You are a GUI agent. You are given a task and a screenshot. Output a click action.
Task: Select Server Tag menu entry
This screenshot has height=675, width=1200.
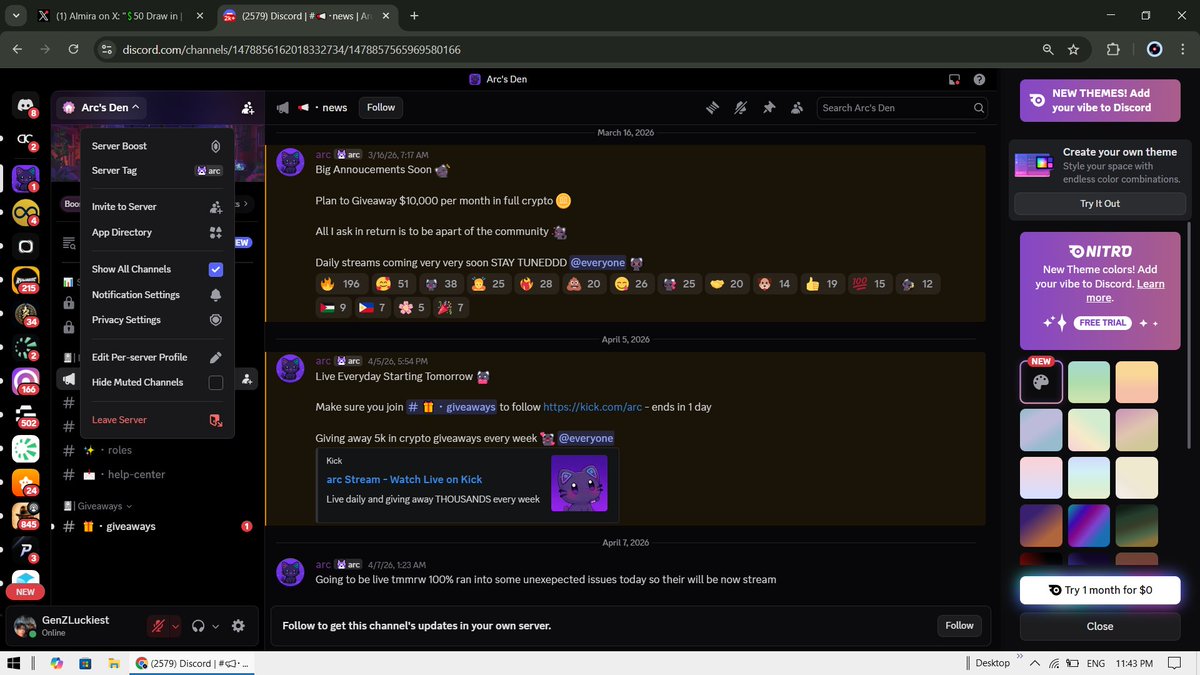click(x=157, y=171)
